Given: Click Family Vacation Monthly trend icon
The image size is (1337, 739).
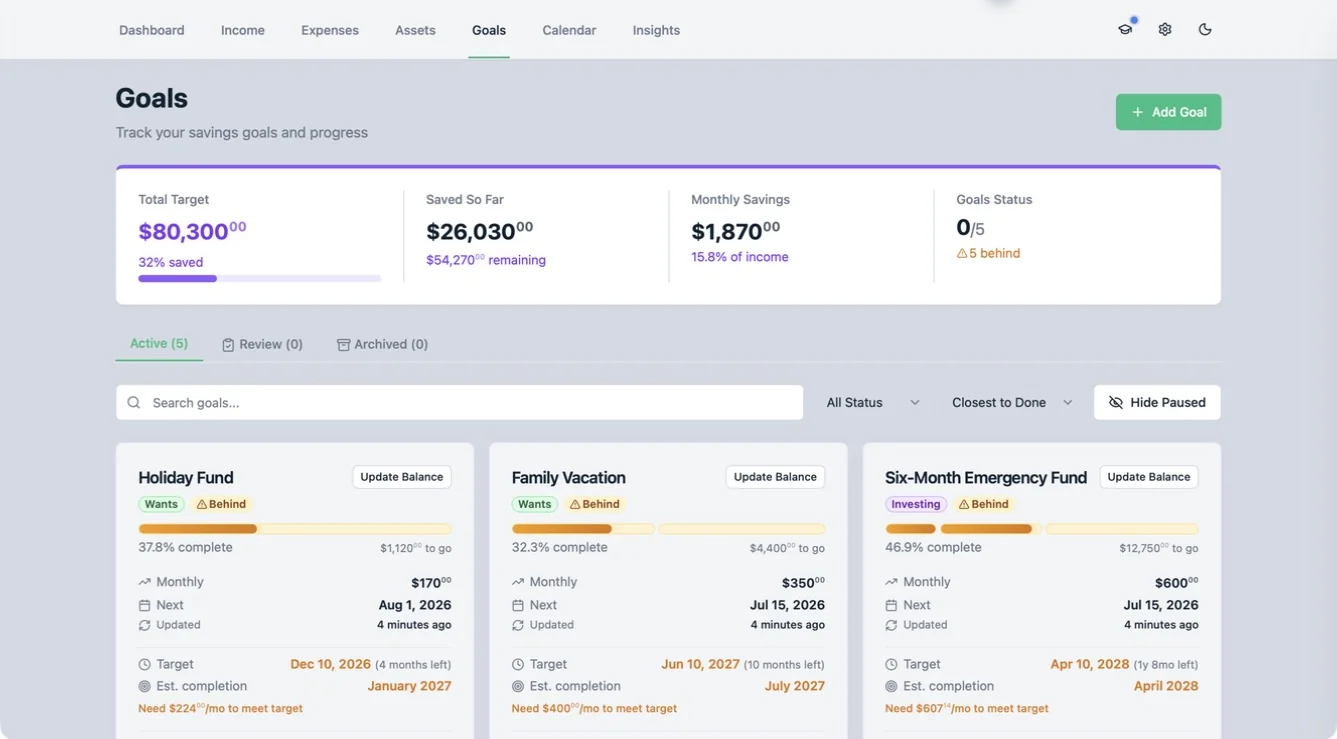Looking at the screenshot, I should pyautogui.click(x=518, y=582).
